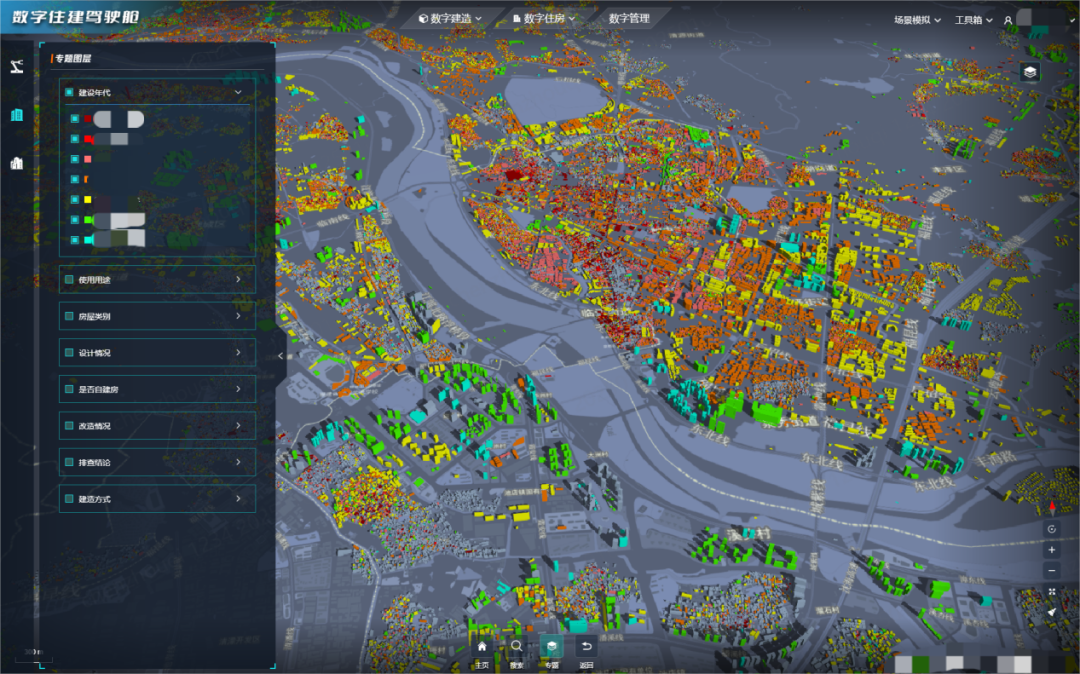Screen dimensions: 1080x674
Task: Select the 专题 thematic cube icon
Action: click(551, 647)
